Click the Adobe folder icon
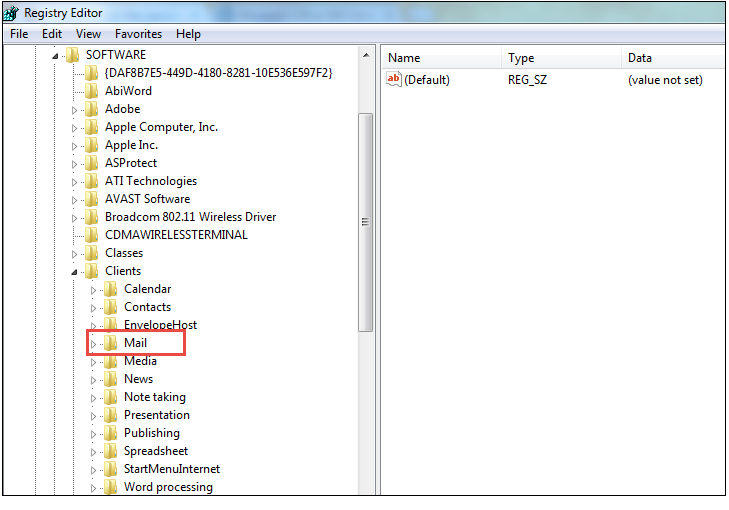This screenshot has width=729, height=510. click(92, 109)
